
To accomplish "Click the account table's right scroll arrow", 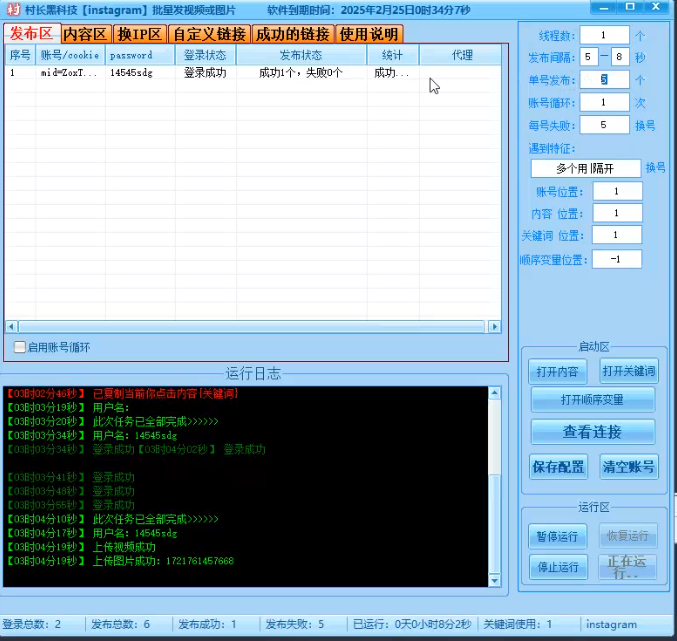I will tap(493, 327).
